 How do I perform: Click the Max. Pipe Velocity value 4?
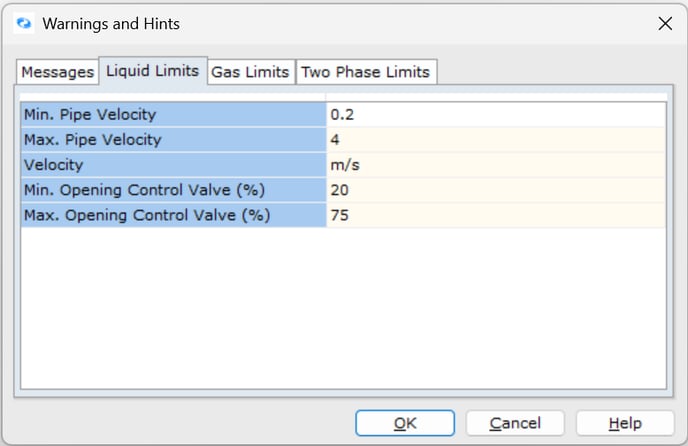coord(495,140)
